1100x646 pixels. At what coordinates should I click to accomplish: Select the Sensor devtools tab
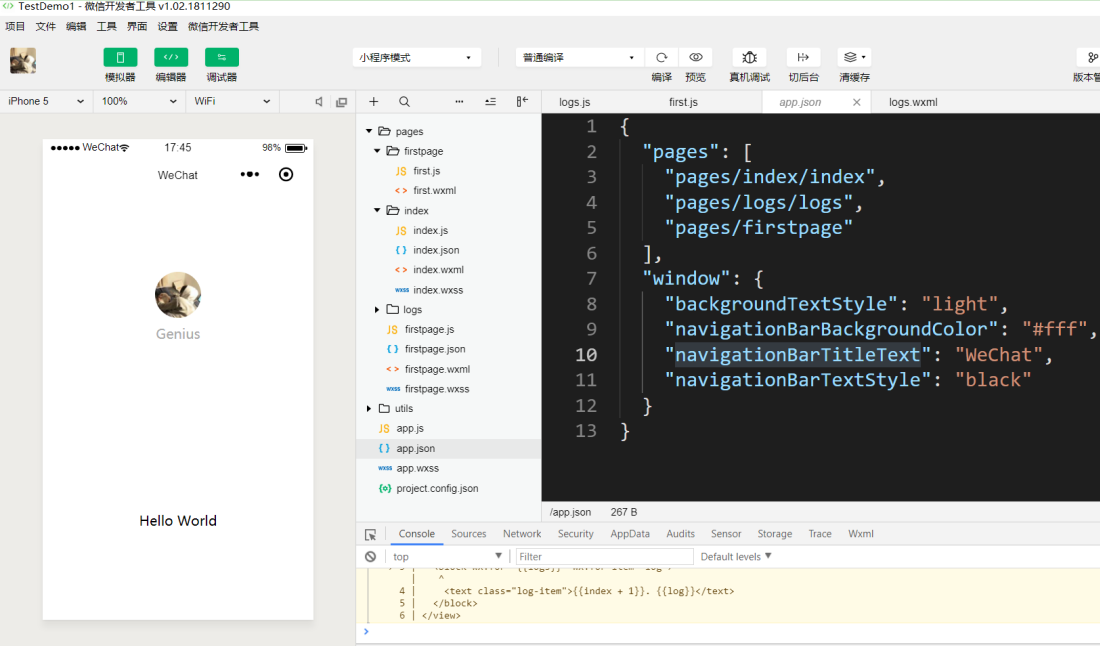[726, 534]
